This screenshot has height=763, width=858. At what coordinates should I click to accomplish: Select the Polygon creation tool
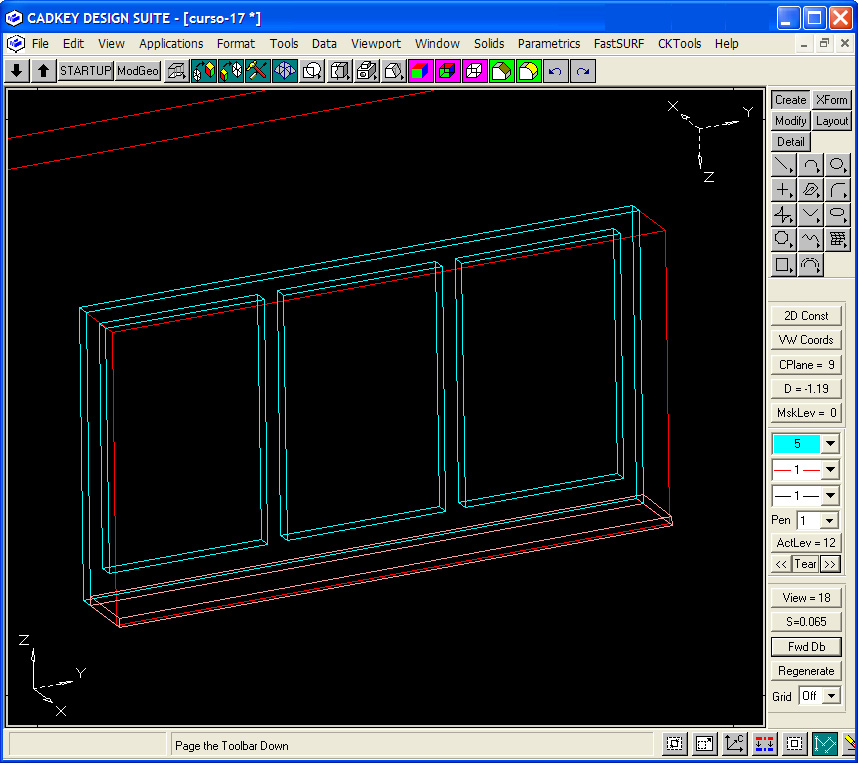point(784,240)
